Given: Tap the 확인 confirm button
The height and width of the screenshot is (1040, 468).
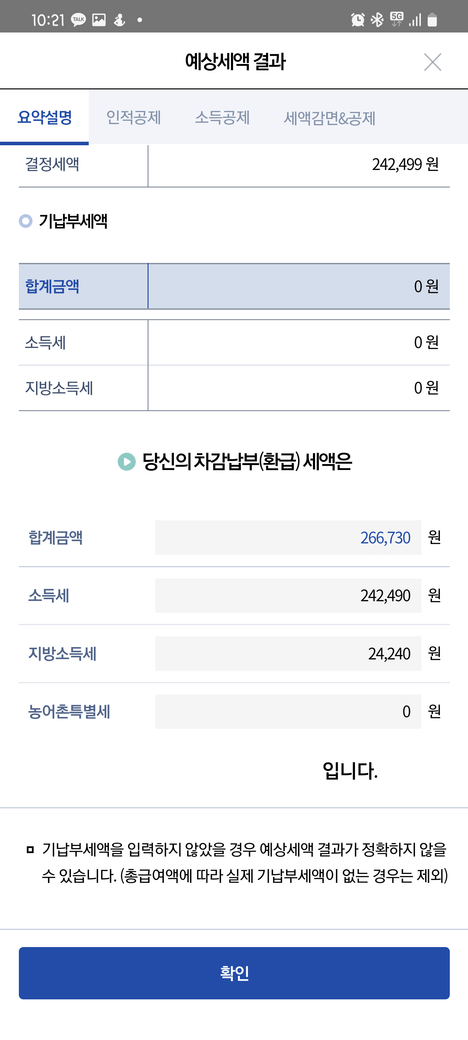Looking at the screenshot, I should 234,973.
